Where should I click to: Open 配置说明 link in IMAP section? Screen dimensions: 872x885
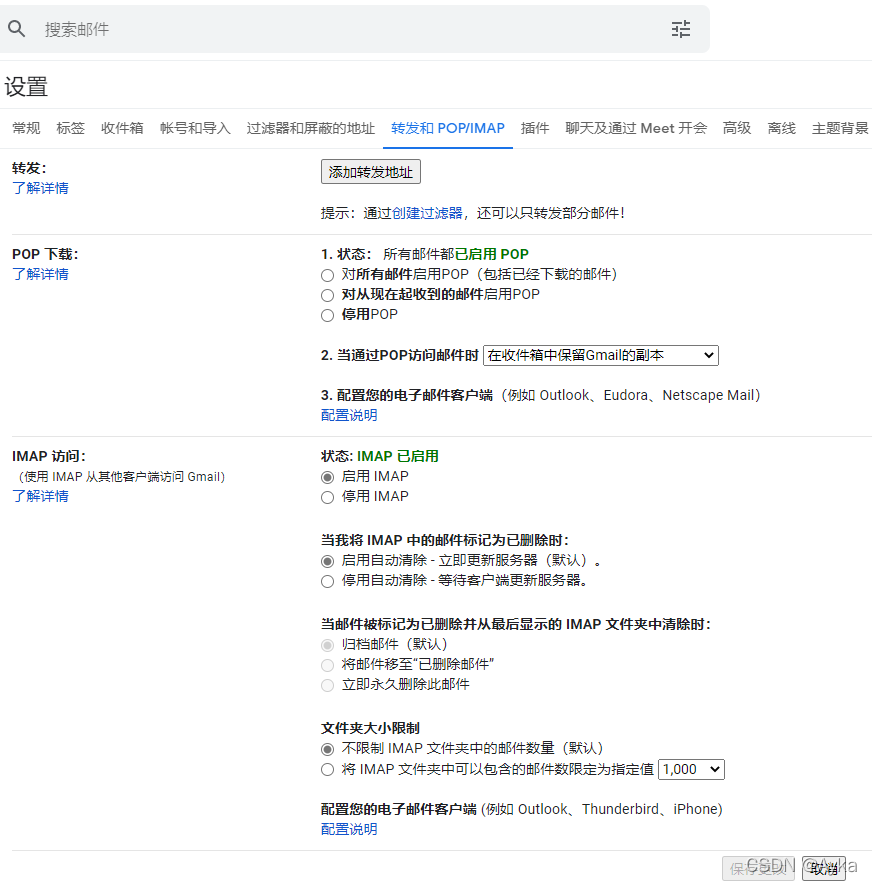tap(349, 829)
